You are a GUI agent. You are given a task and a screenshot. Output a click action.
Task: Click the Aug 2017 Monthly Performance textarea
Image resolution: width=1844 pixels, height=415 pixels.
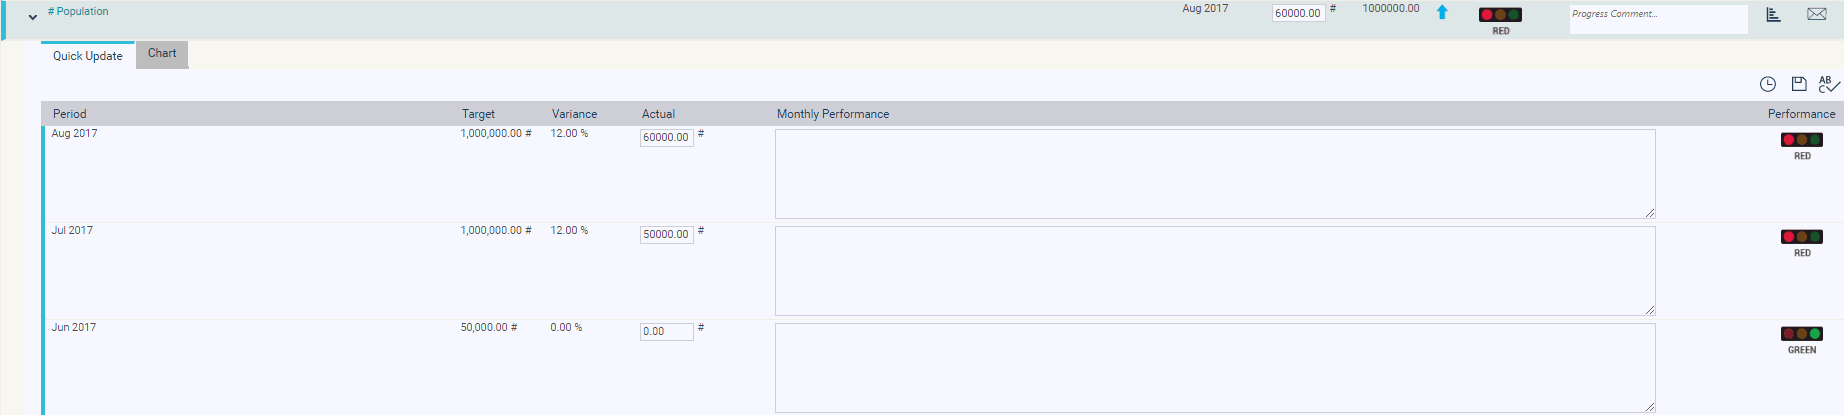click(1215, 174)
